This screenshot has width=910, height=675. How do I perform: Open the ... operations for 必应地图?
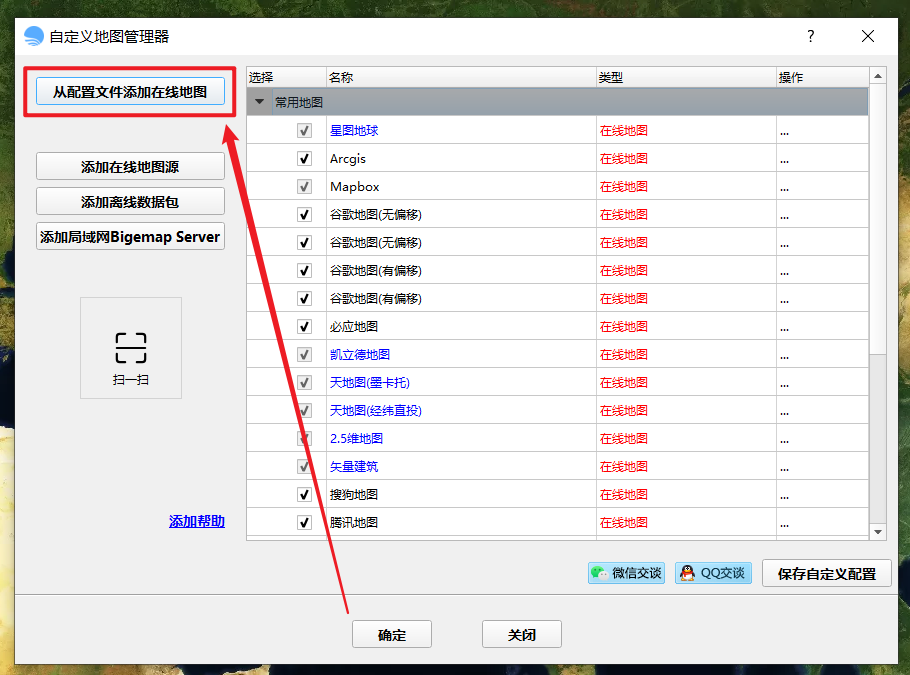[785, 327]
